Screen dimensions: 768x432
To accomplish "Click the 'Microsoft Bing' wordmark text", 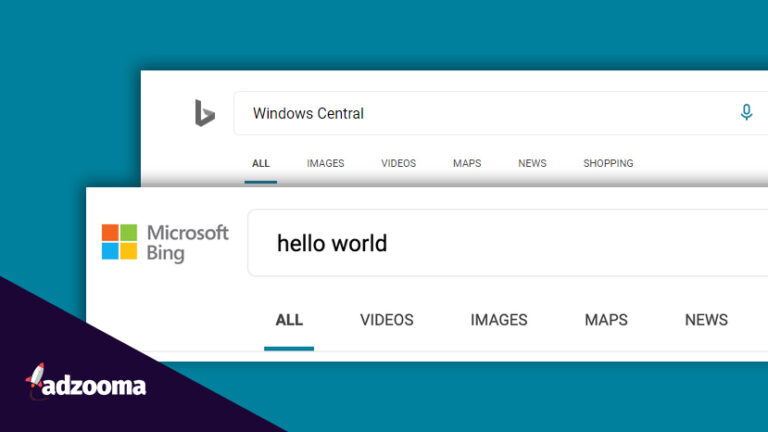I will [x=187, y=243].
